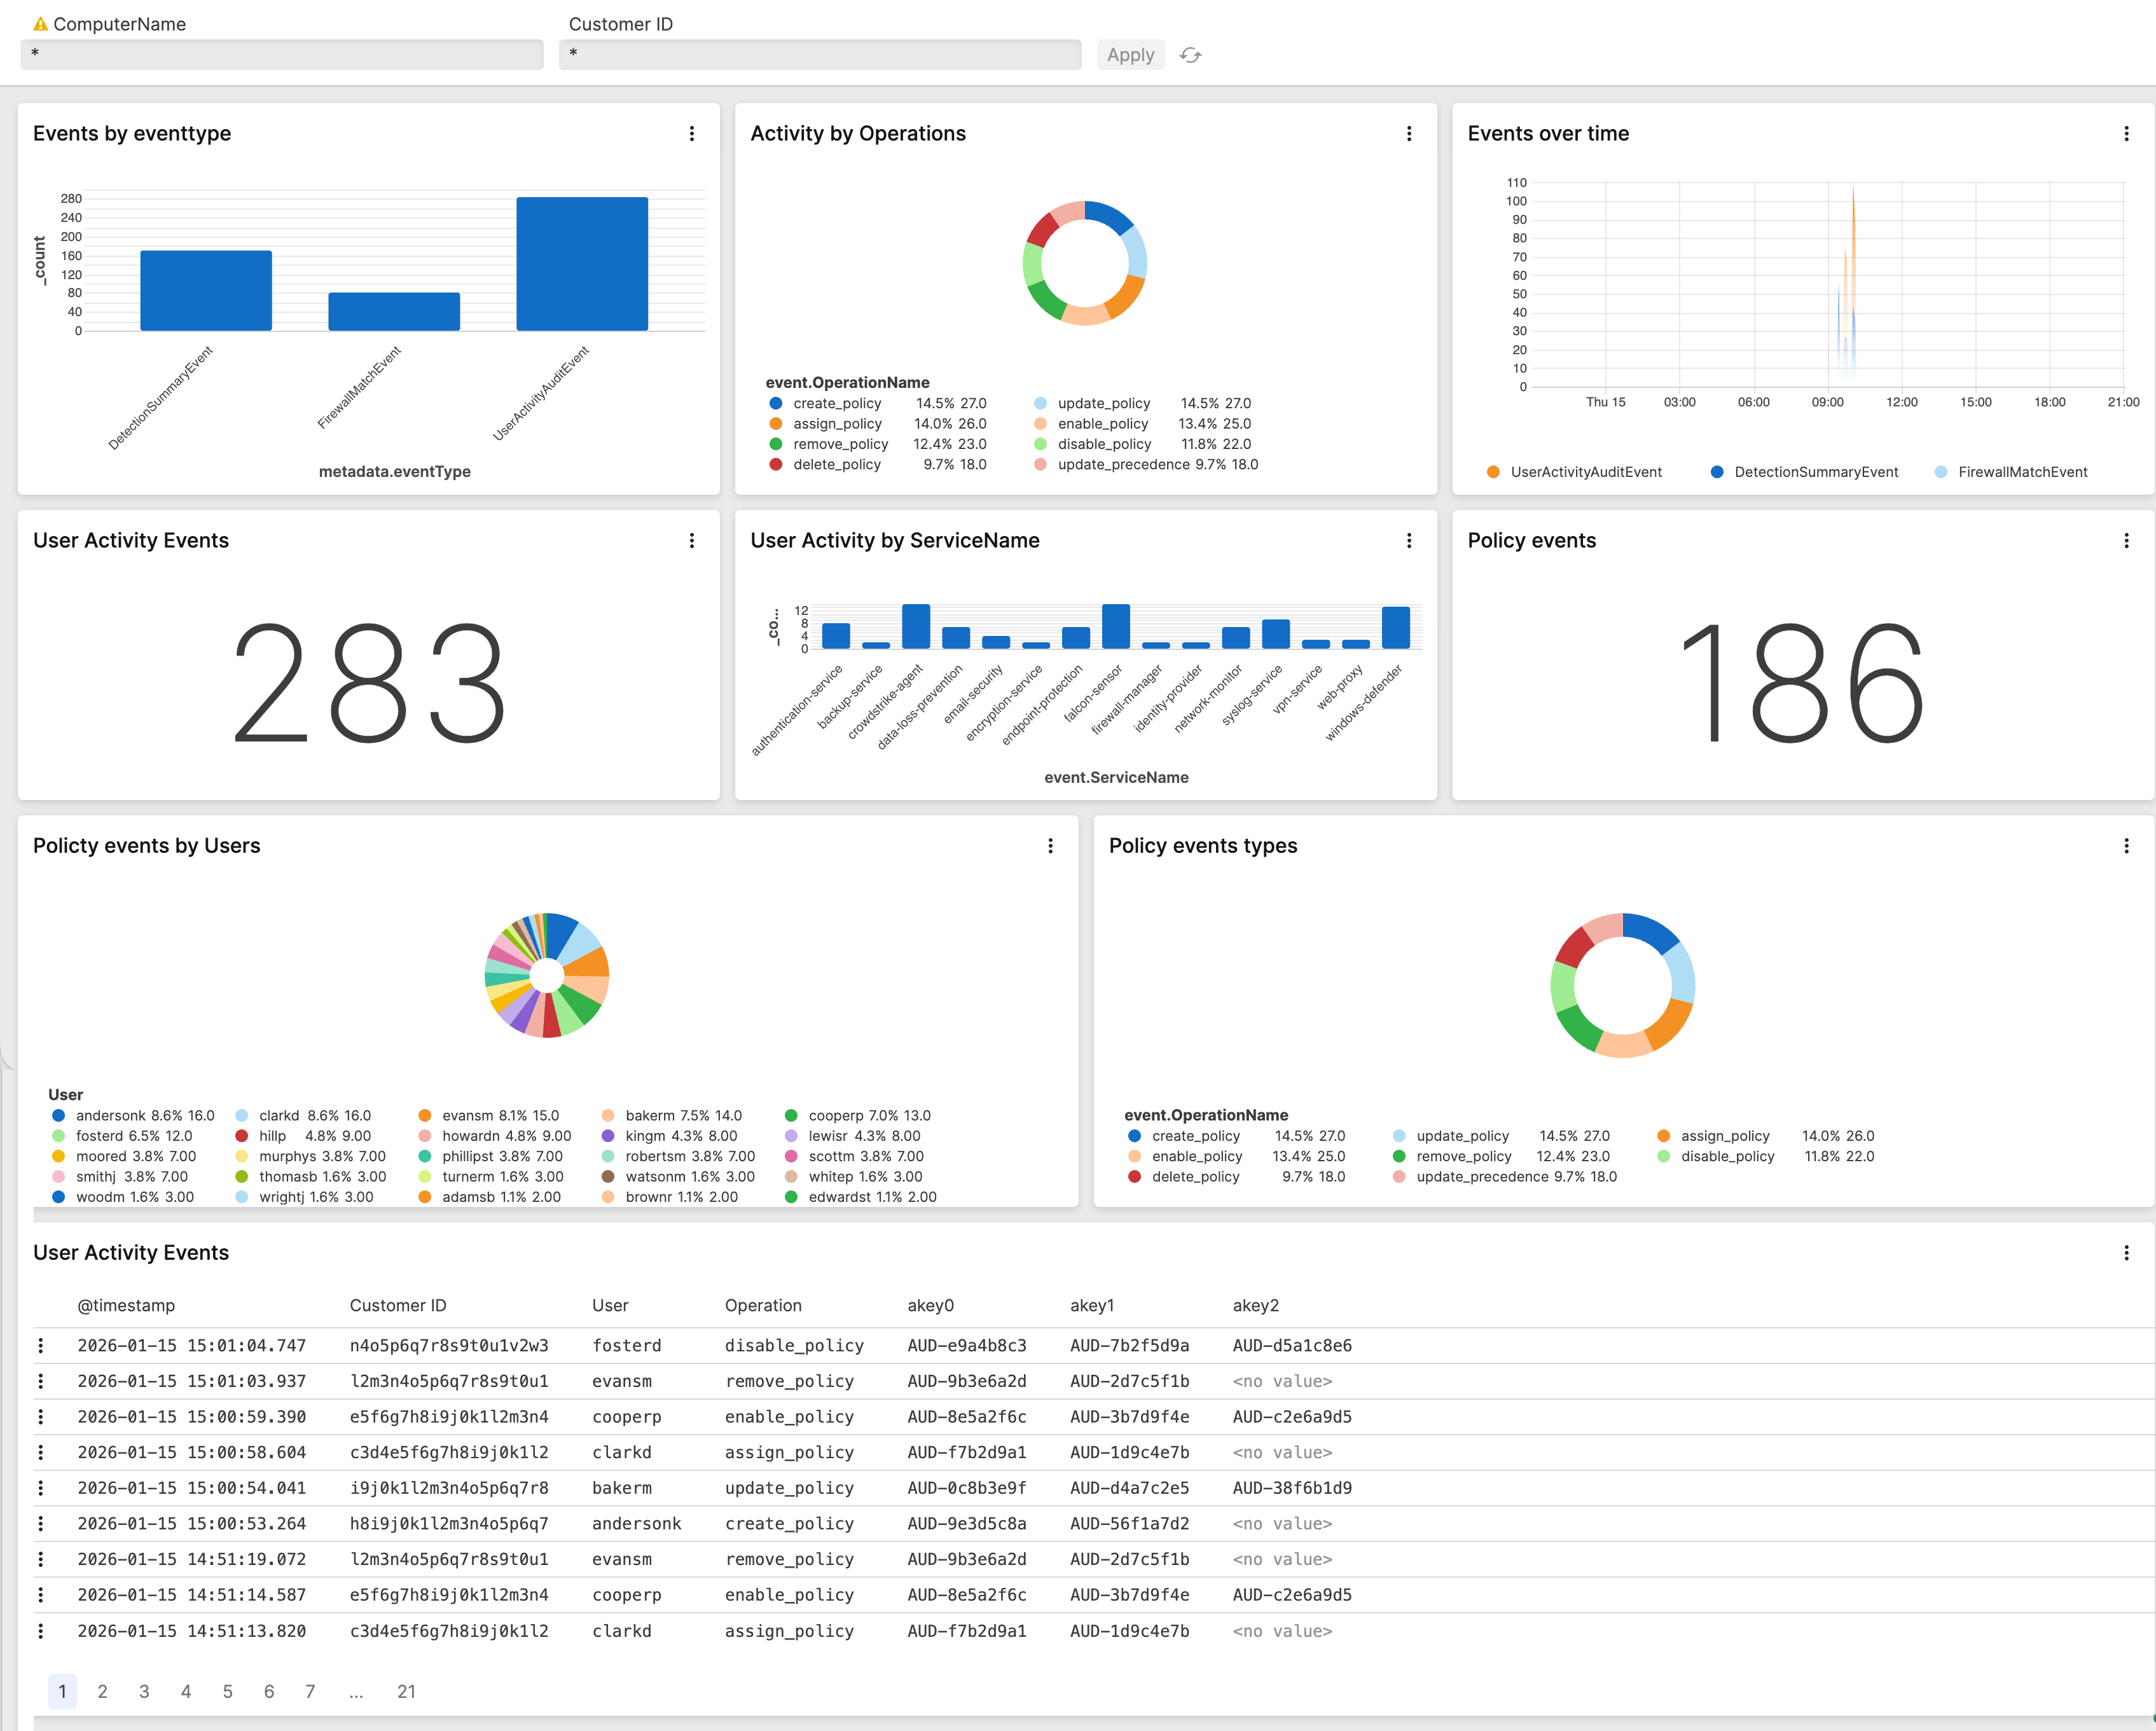Click the refresh icon next to Apply
Screen dimensions: 2156x1731
click(1190, 55)
